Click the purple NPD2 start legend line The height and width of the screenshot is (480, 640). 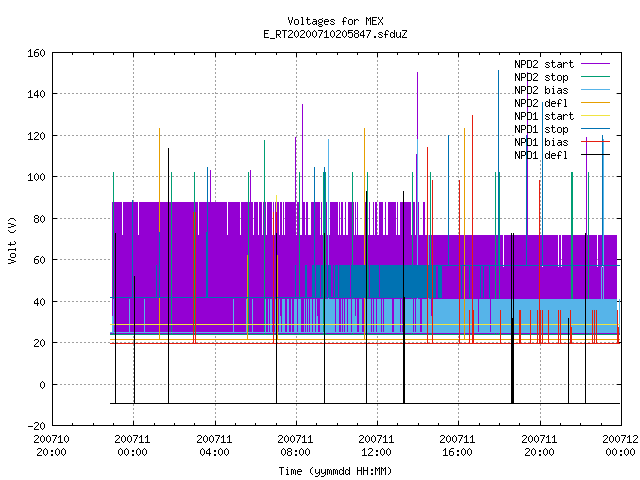coord(595,64)
